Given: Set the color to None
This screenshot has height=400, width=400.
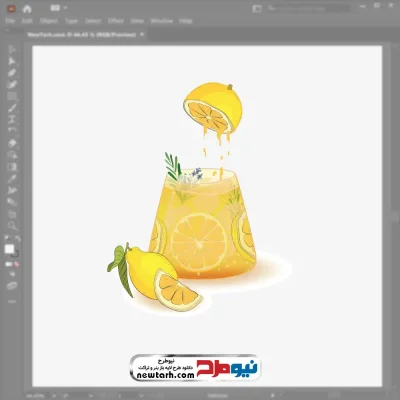Looking at the screenshot, I should (x=16, y=264).
